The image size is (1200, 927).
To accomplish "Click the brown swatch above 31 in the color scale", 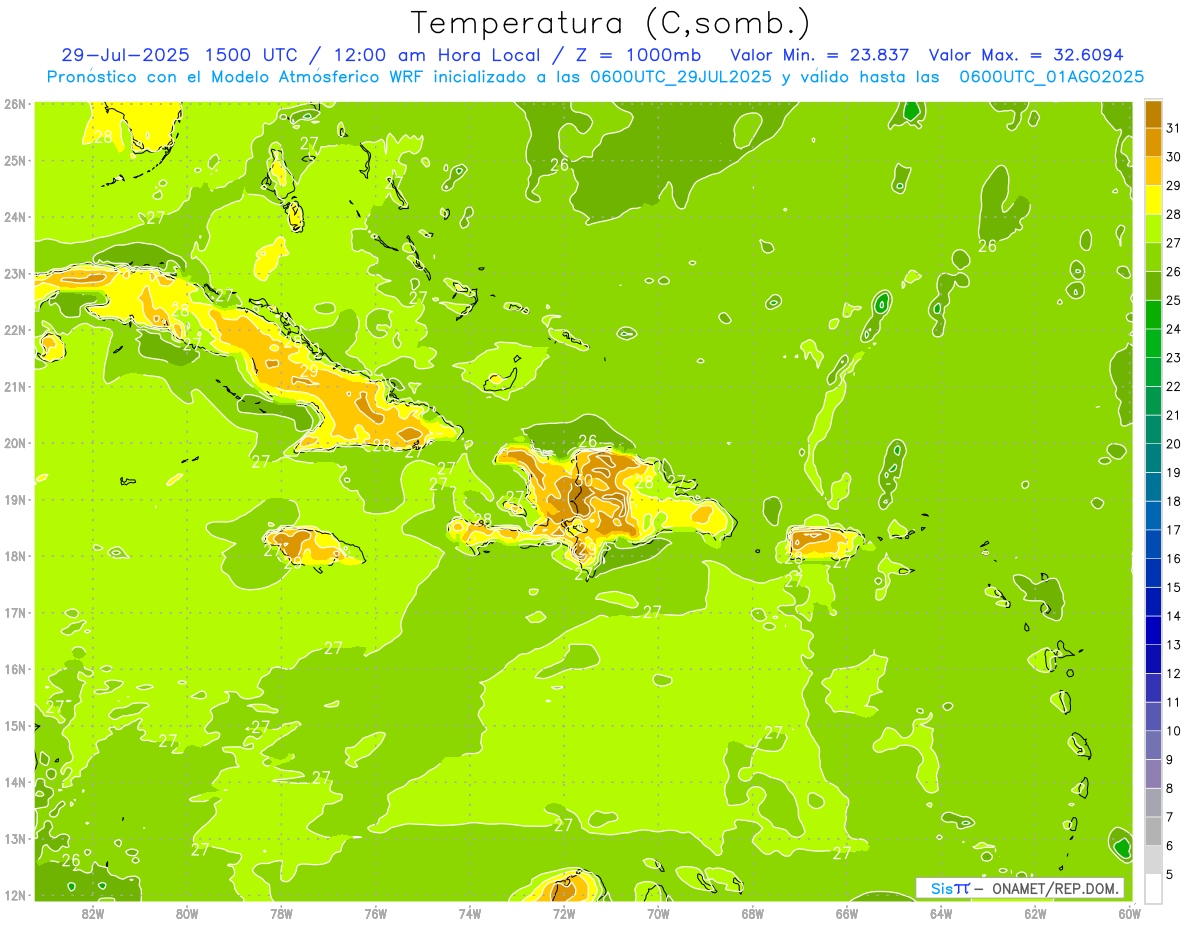I will (x=1153, y=114).
